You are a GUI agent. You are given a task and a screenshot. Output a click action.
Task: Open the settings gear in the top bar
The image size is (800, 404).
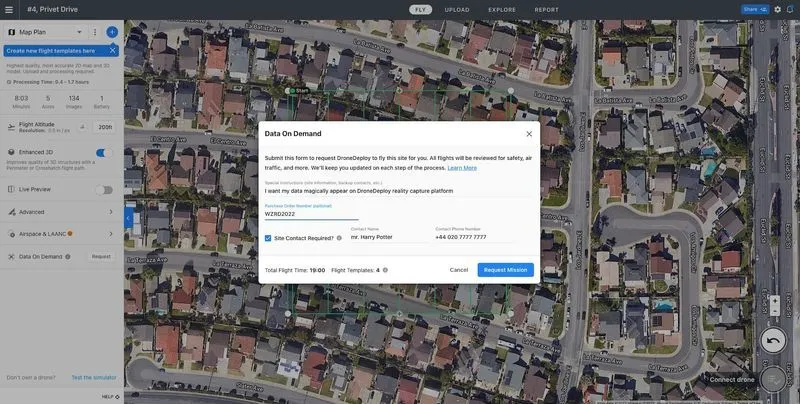pyautogui.click(x=778, y=9)
